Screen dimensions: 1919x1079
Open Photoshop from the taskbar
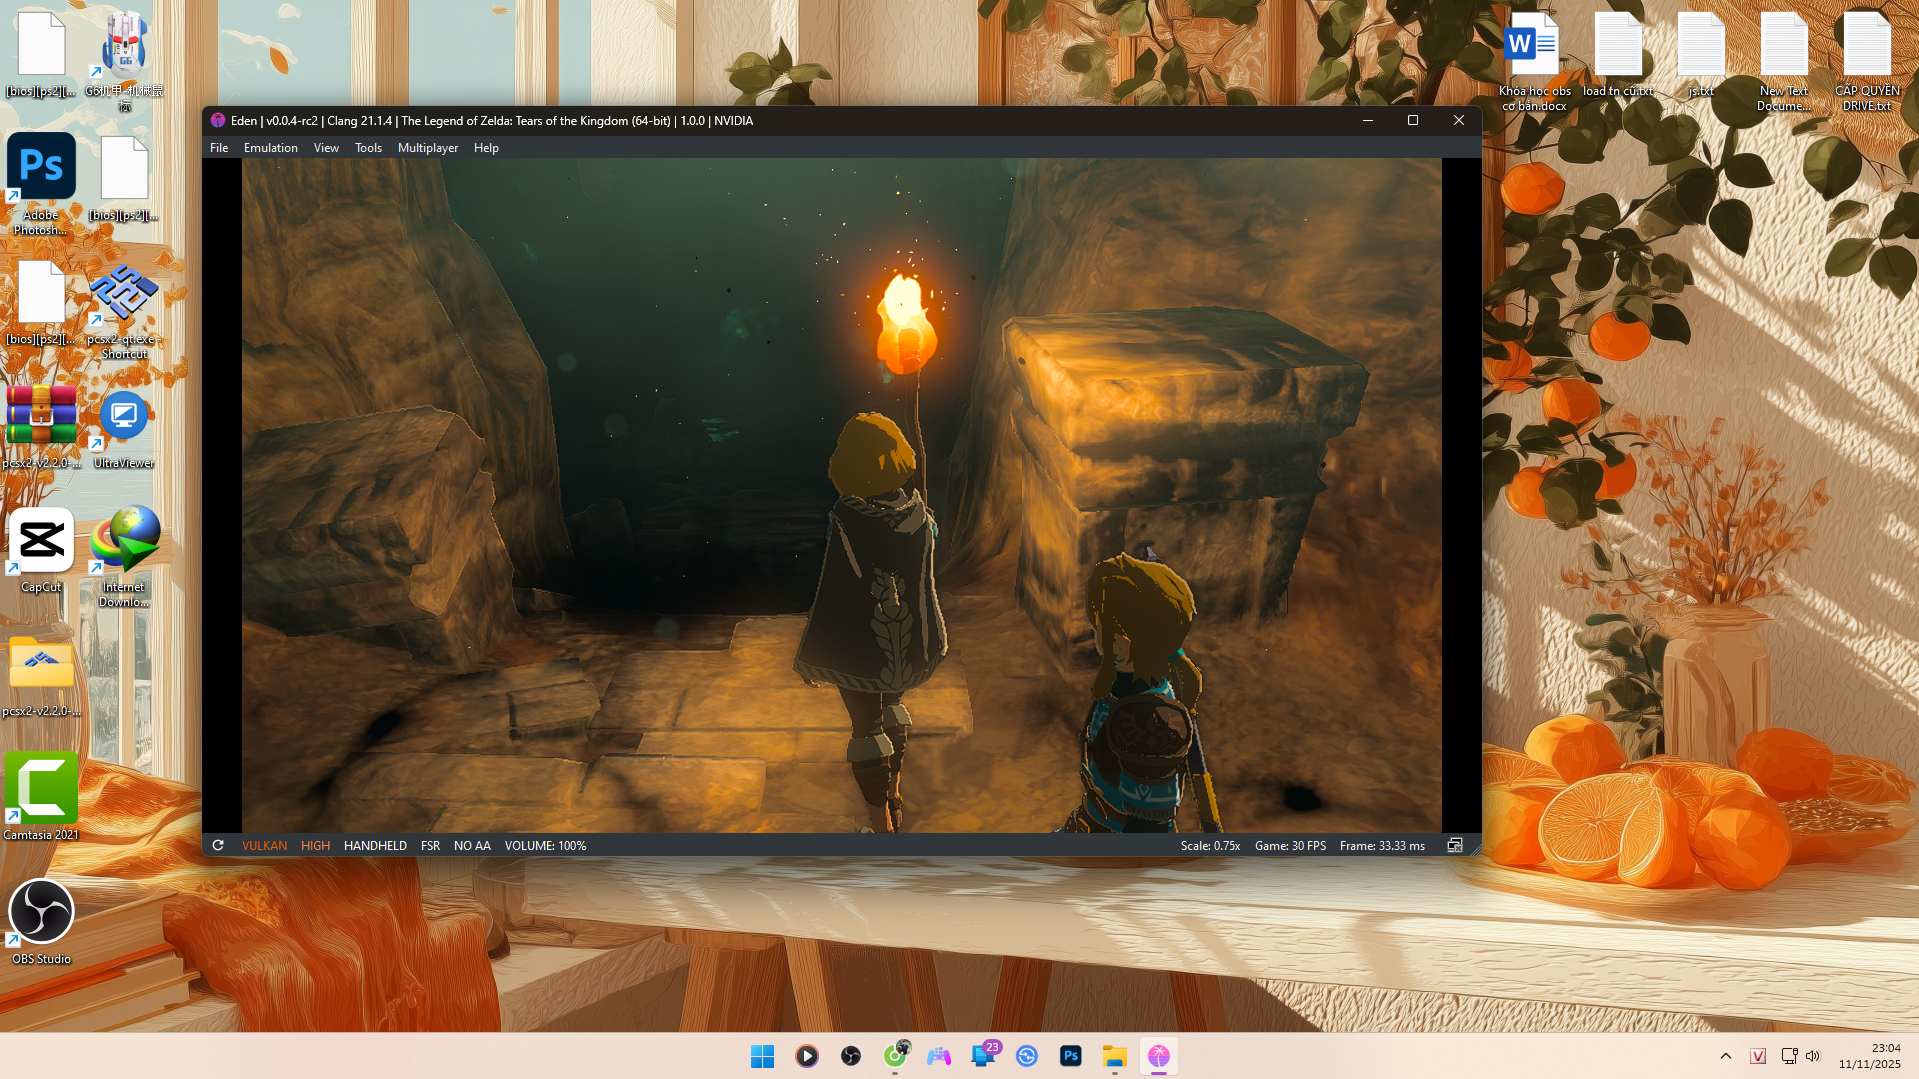click(x=1070, y=1056)
